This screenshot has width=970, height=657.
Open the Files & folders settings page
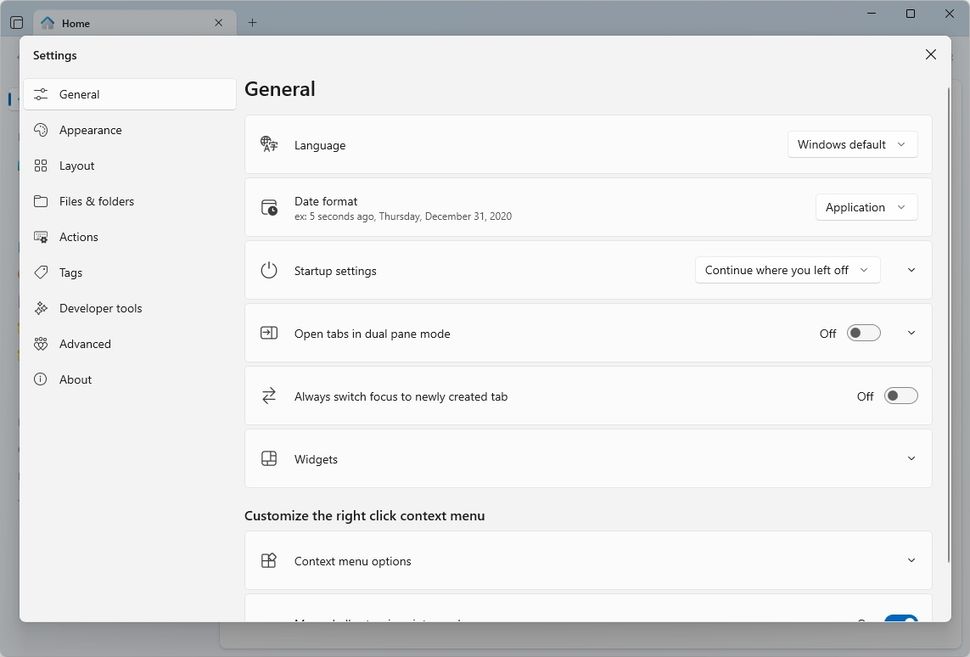(x=96, y=201)
